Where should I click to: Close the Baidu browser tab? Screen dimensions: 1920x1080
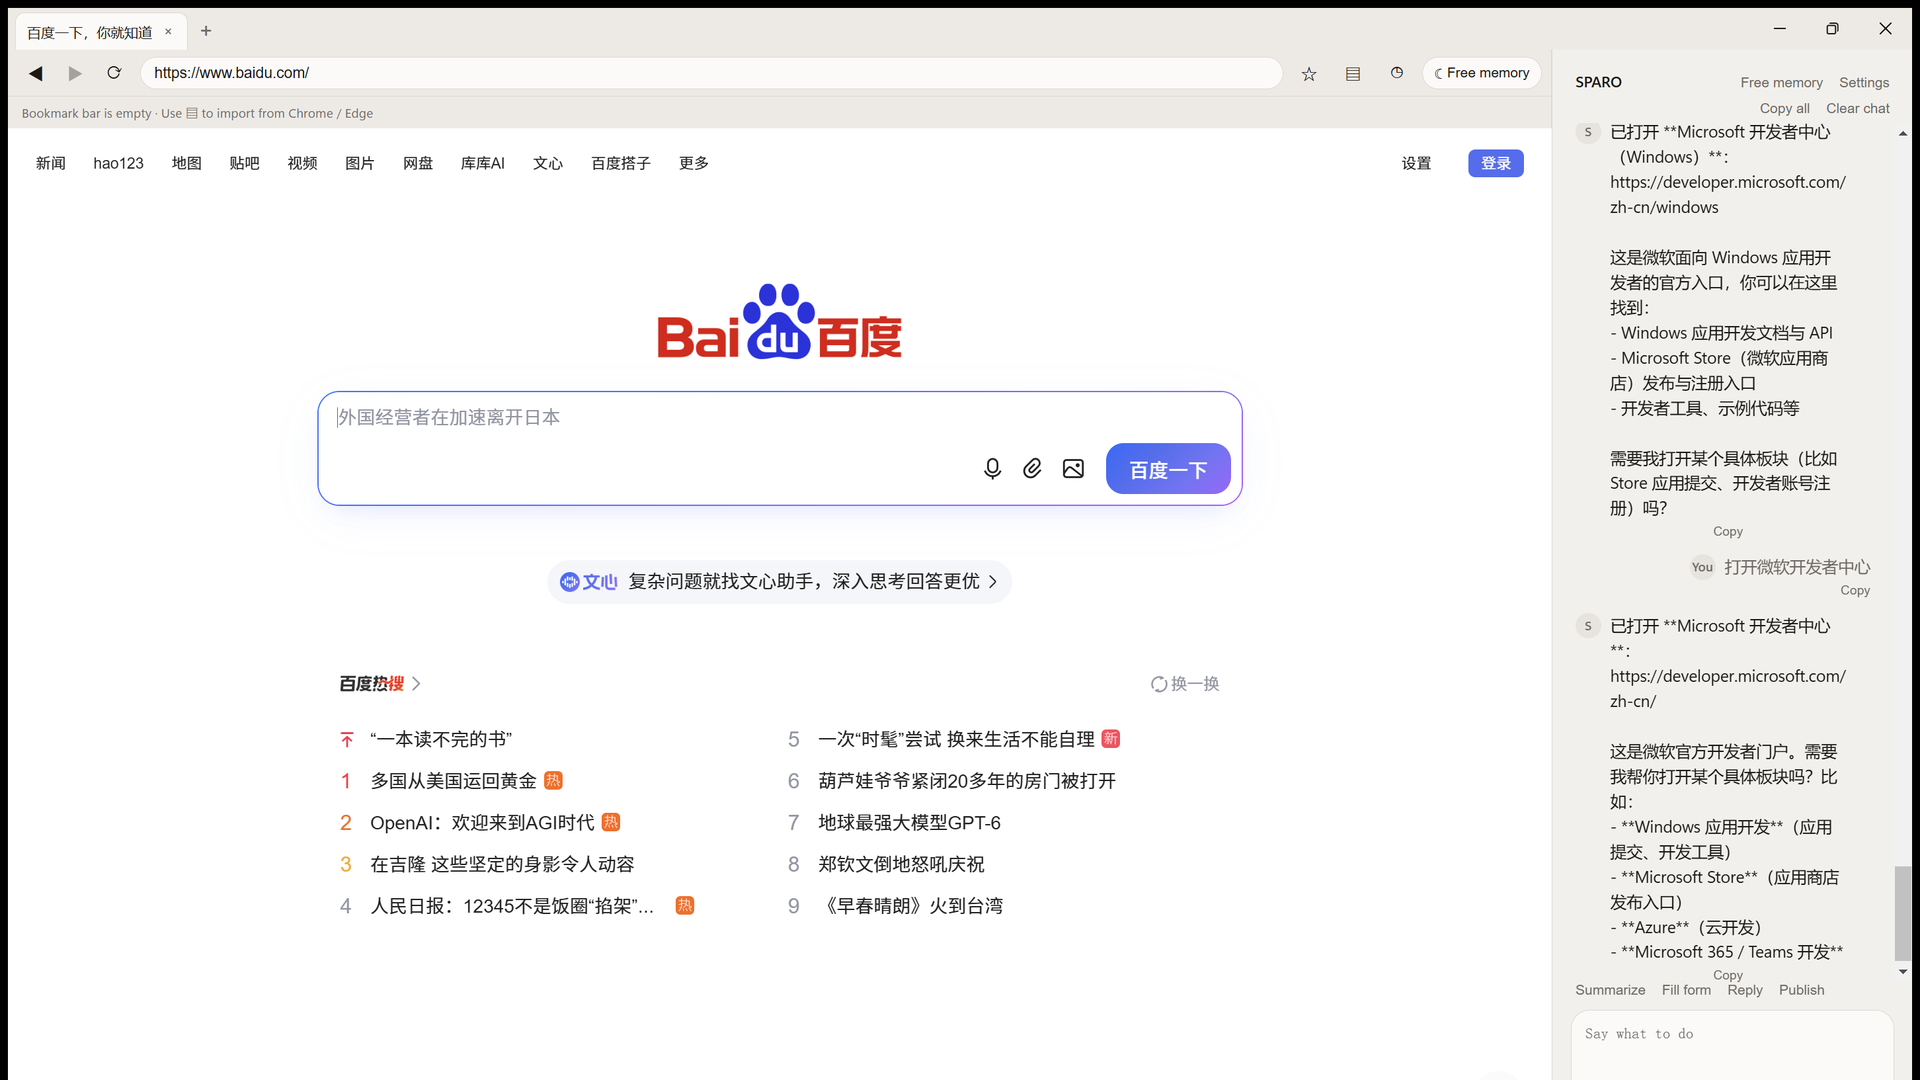pyautogui.click(x=168, y=32)
